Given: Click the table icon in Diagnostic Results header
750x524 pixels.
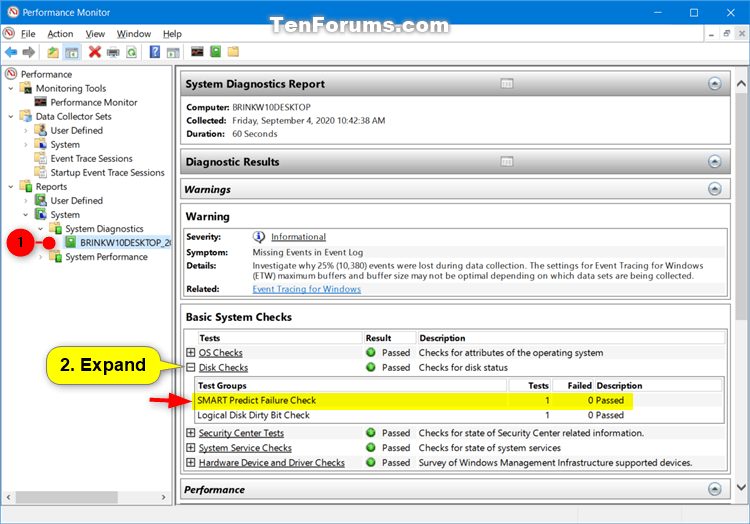Looking at the screenshot, I should point(507,162).
